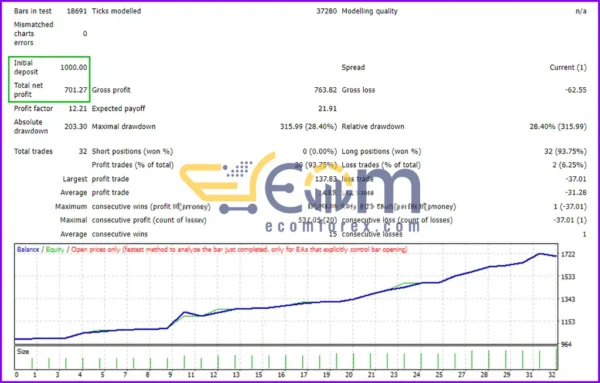Click the "Relative drawdown" label
The image size is (600, 383).
pos(373,126)
